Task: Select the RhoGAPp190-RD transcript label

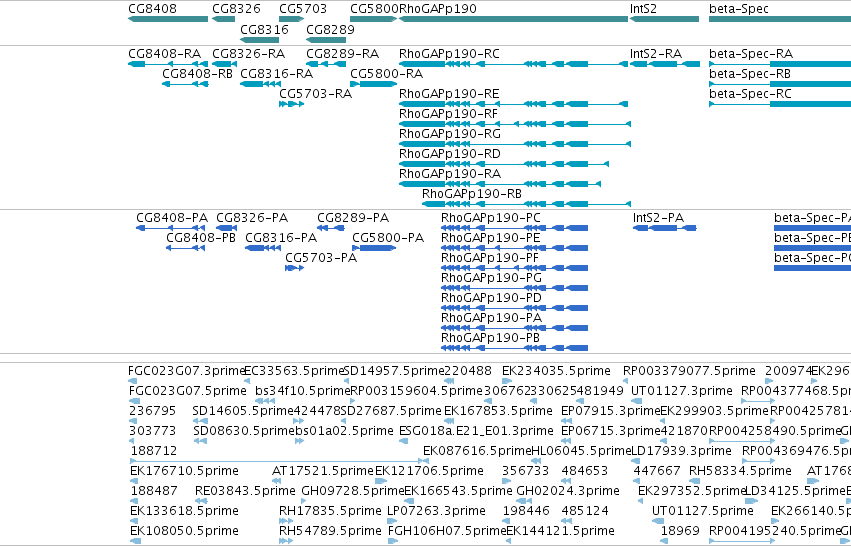Action: click(449, 154)
